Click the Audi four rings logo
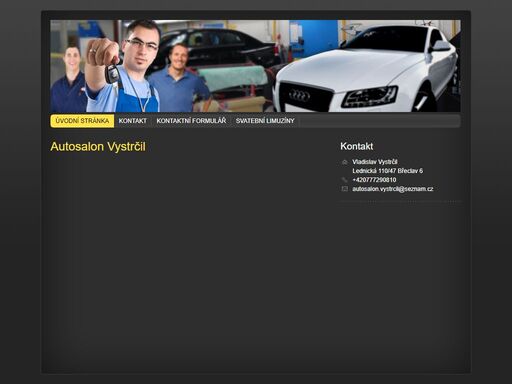The height and width of the screenshot is (384, 512). [x=299, y=96]
